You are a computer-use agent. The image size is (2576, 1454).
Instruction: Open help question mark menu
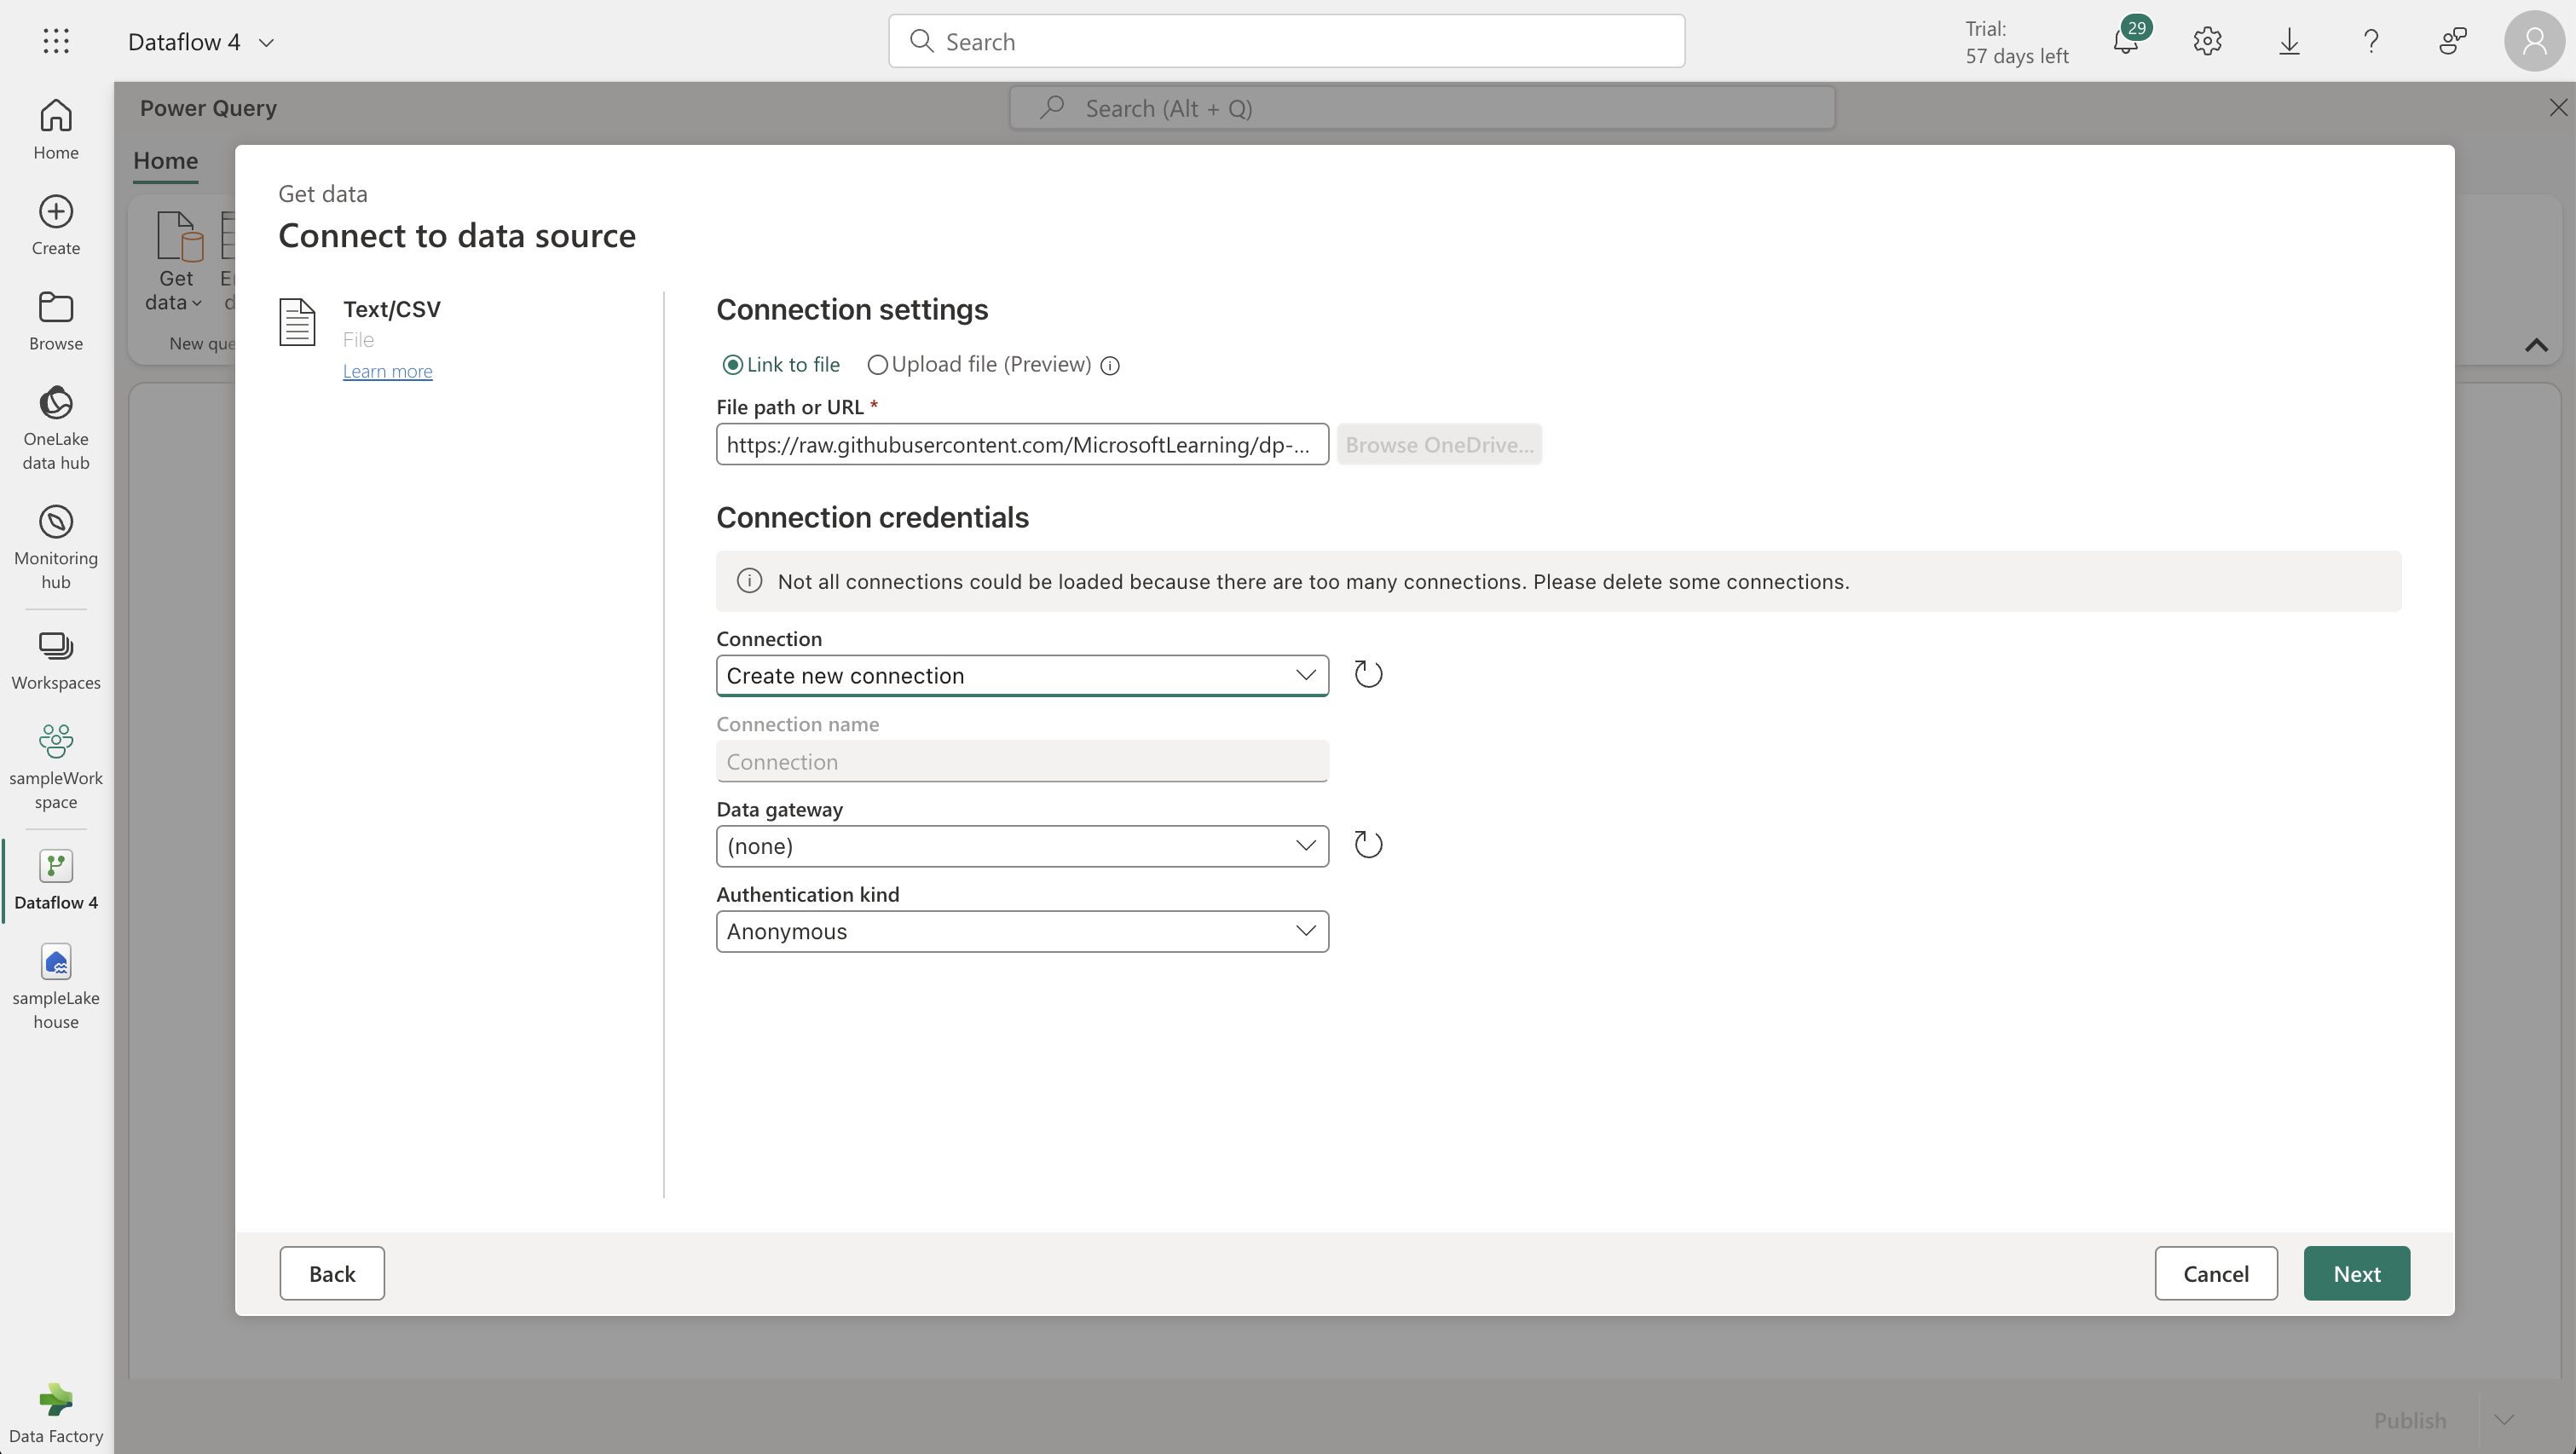[x=2371, y=41]
